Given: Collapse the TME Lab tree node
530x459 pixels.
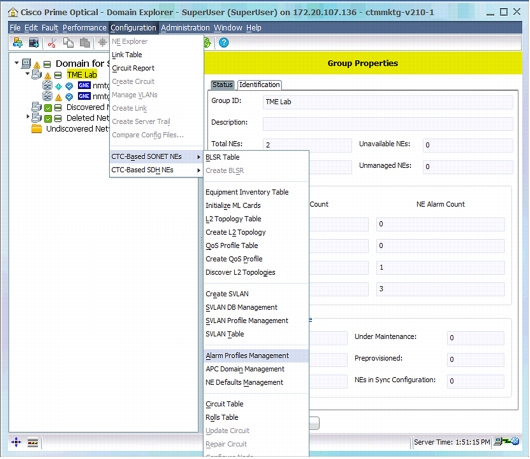Looking at the screenshot, I should 27,73.
